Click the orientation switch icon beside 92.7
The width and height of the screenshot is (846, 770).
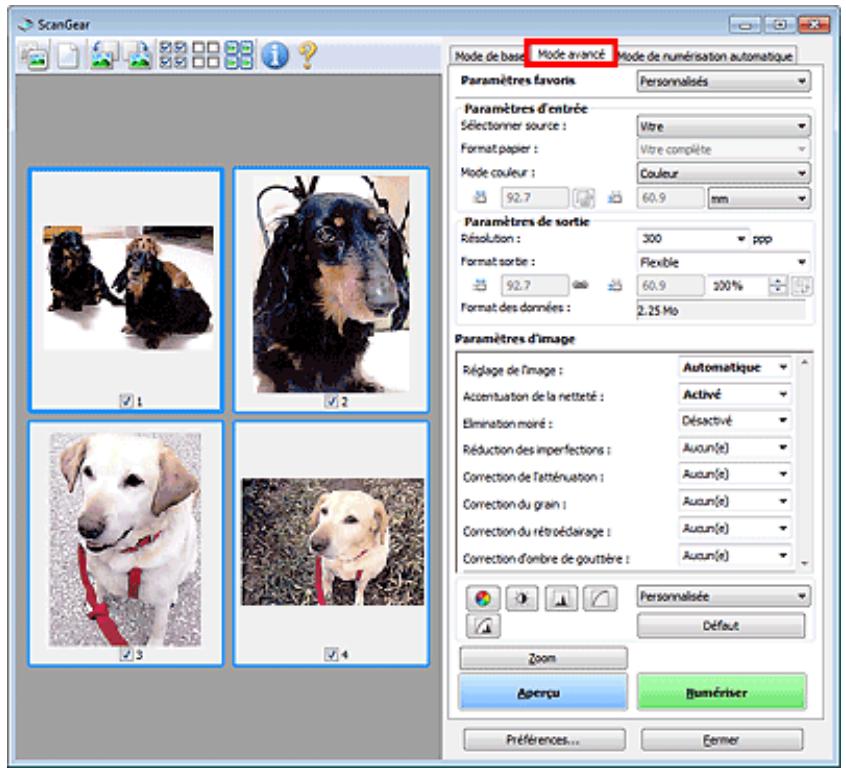click(583, 198)
